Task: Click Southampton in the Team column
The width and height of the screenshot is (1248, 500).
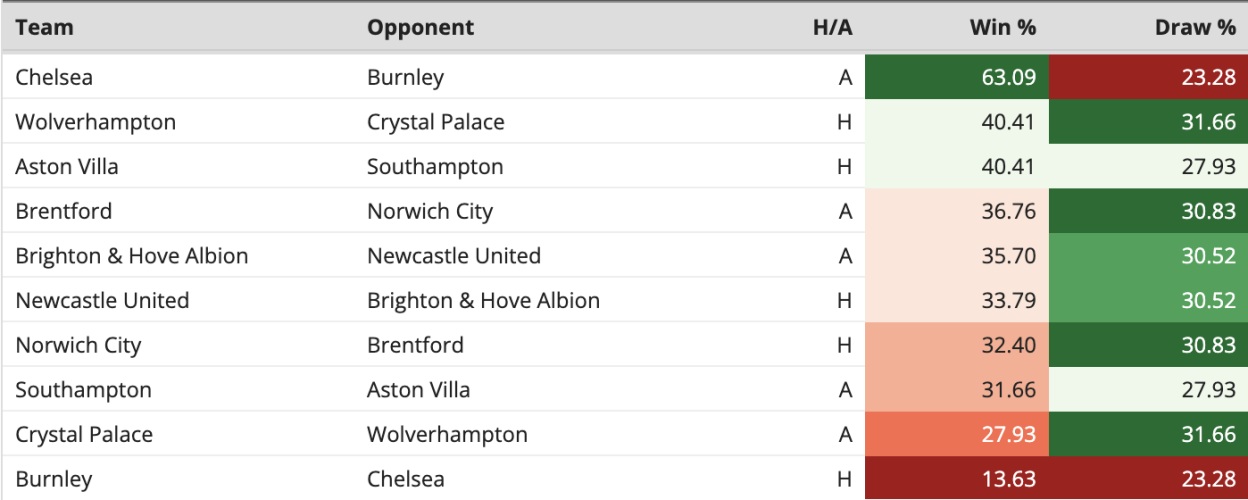Action: tap(84, 390)
